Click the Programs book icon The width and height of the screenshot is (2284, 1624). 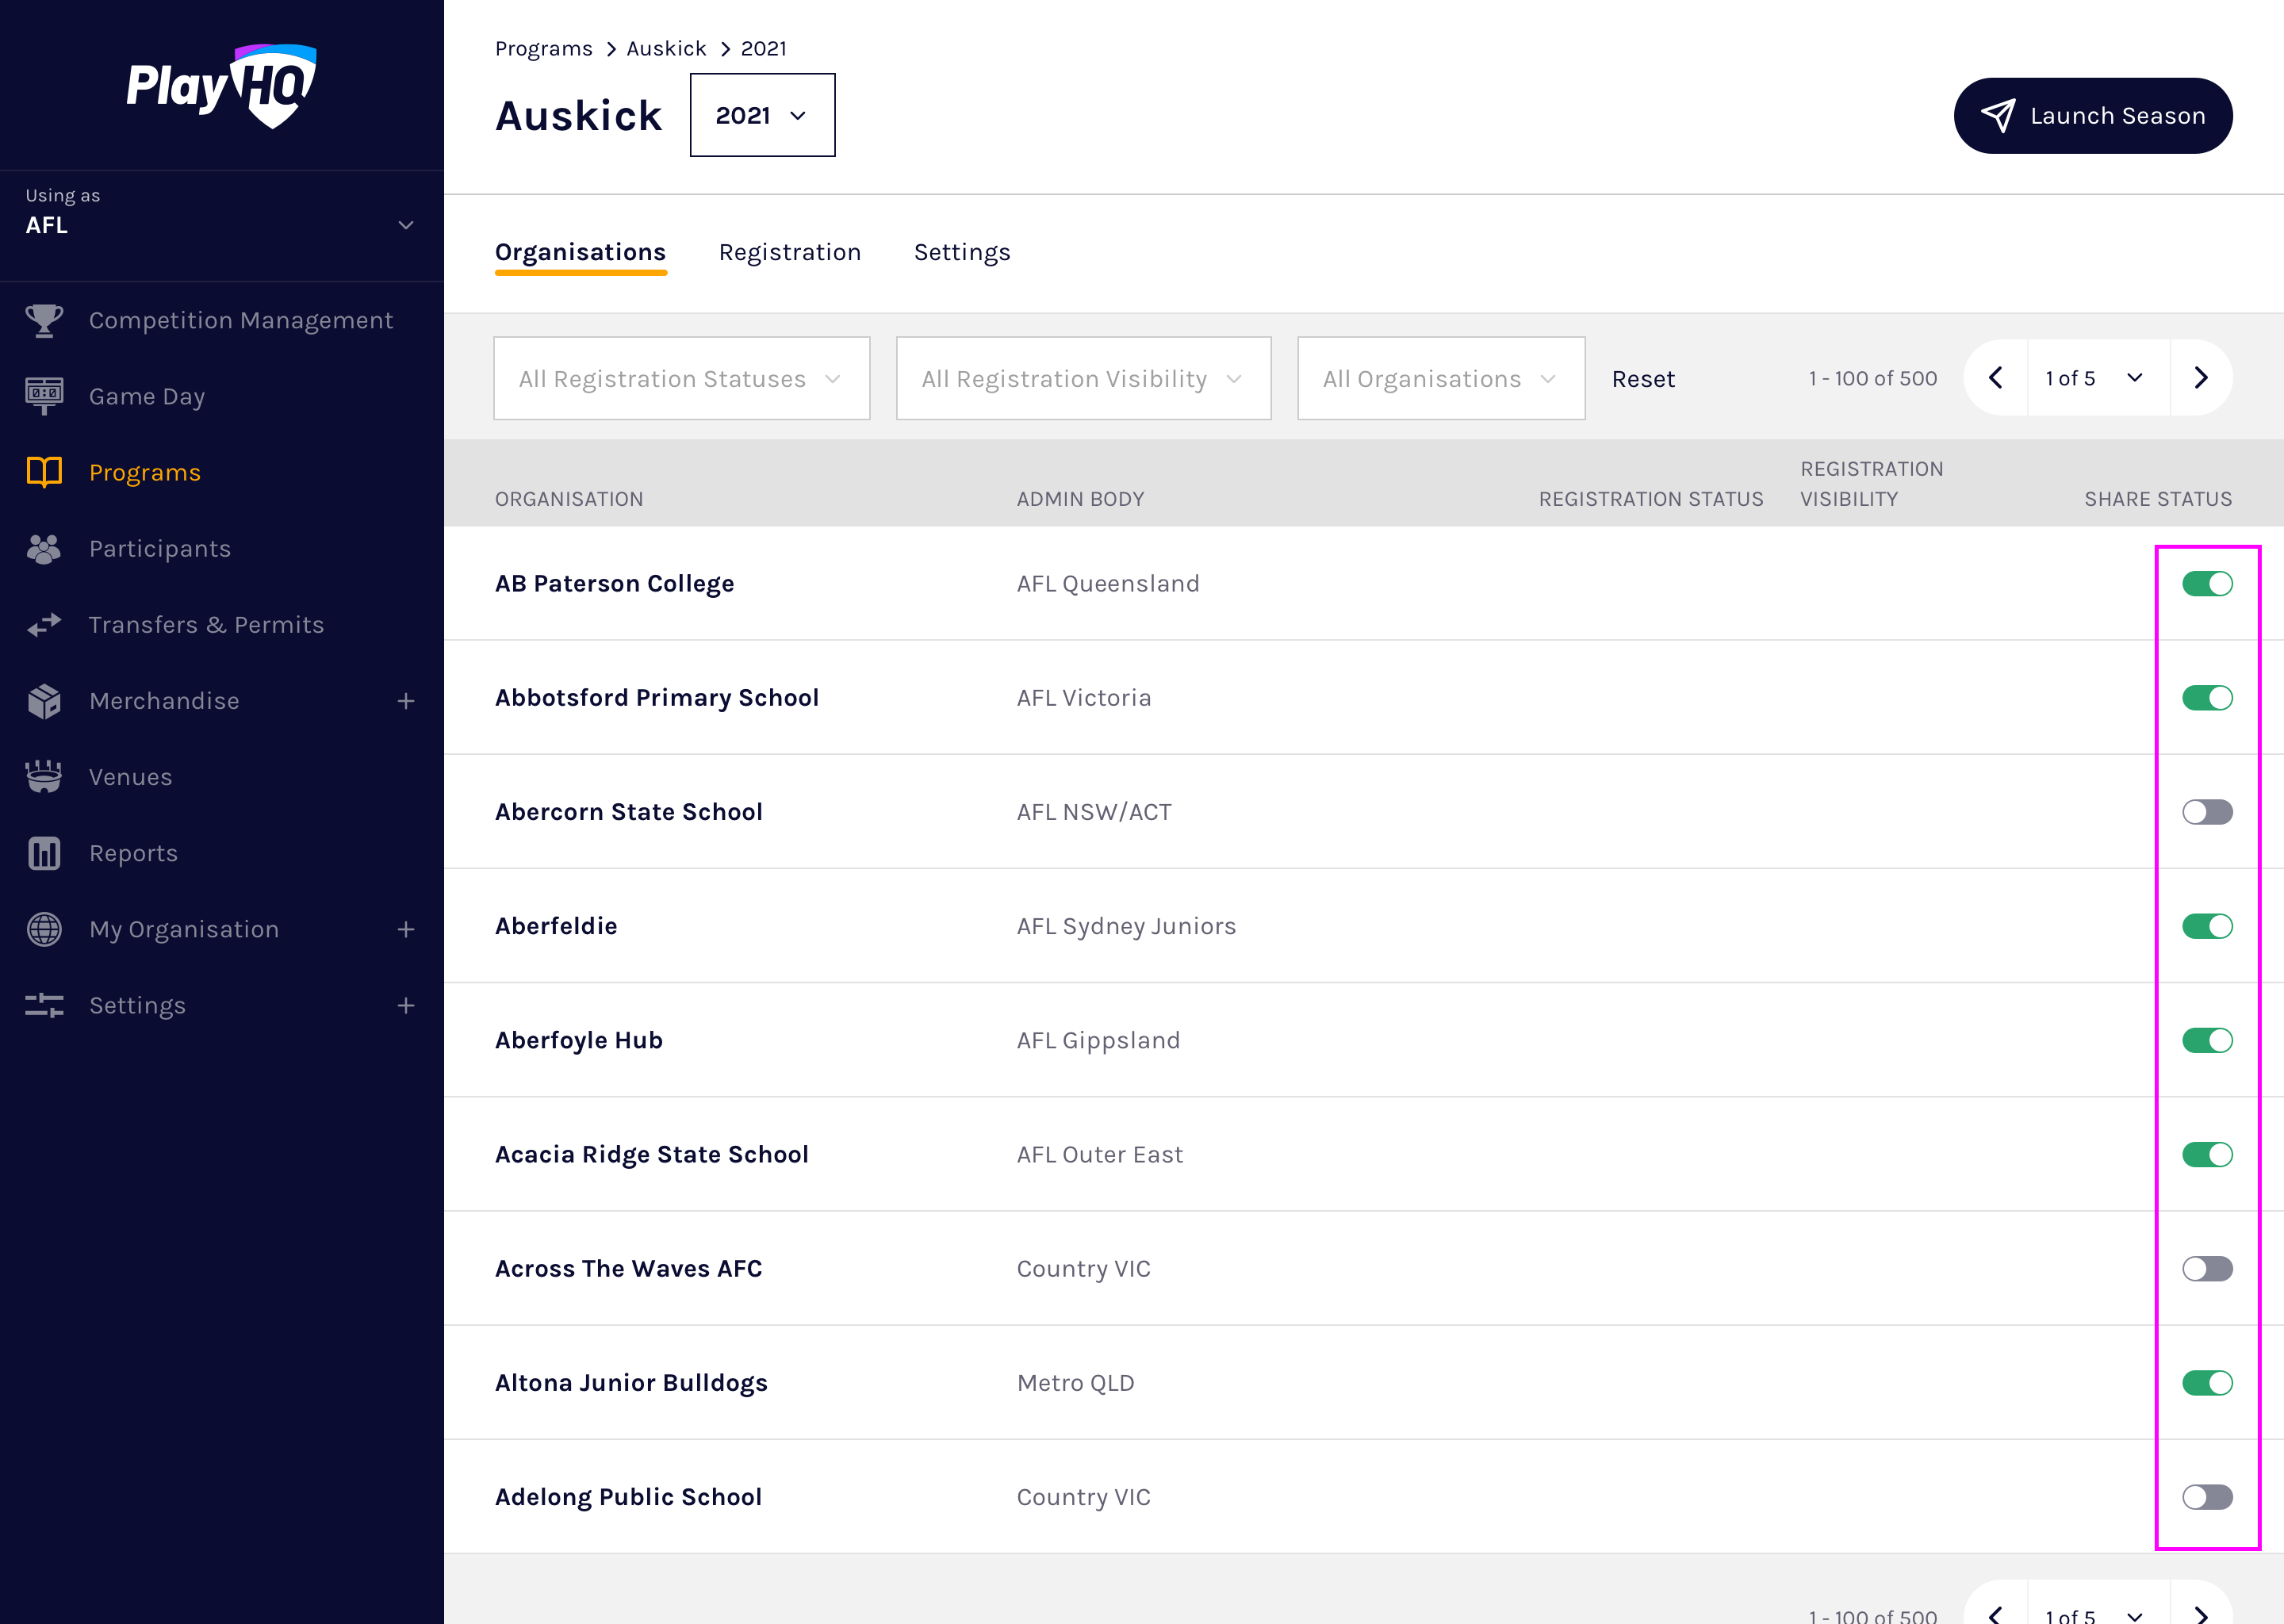44,472
